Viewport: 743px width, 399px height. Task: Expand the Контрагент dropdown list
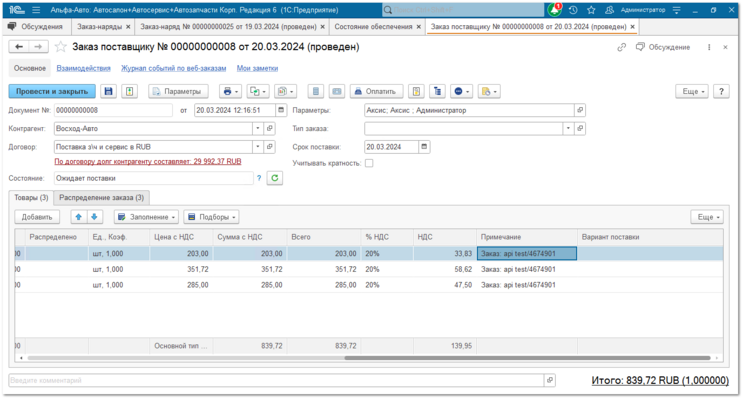(258, 128)
